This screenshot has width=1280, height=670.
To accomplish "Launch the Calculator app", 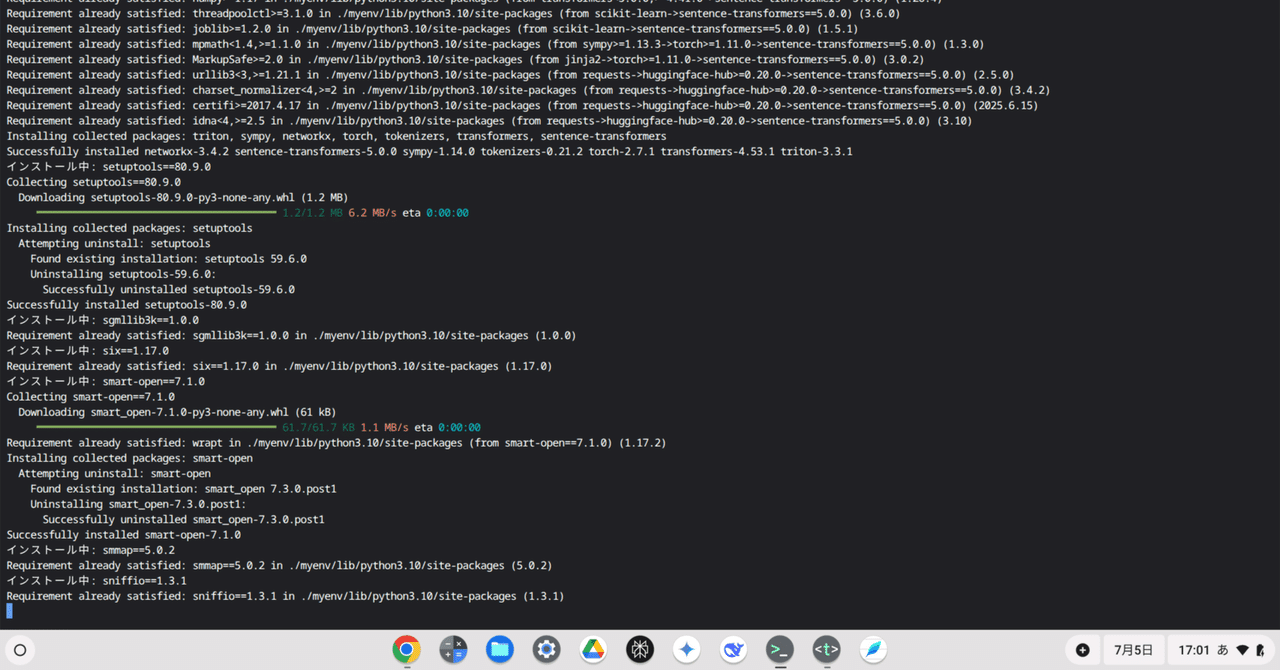I will [x=453, y=649].
